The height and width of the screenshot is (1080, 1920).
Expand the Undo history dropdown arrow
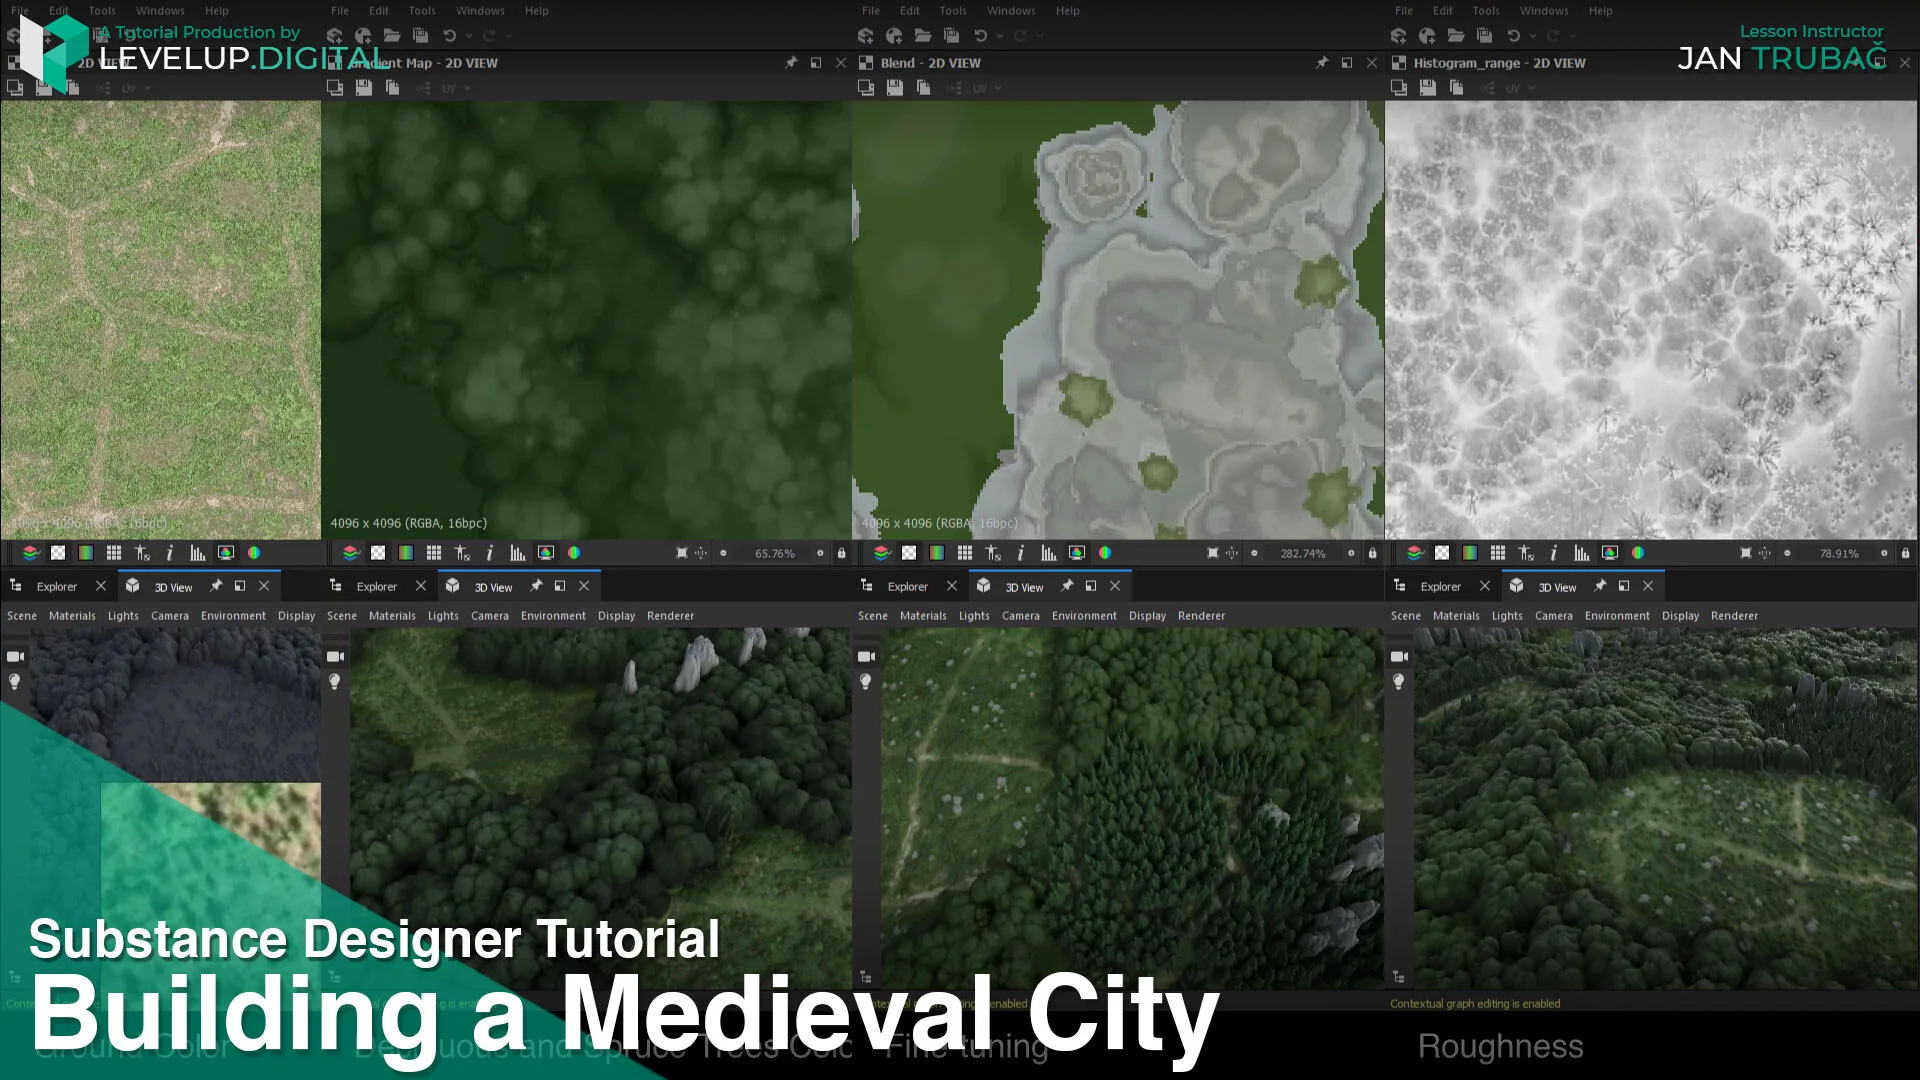[469, 36]
